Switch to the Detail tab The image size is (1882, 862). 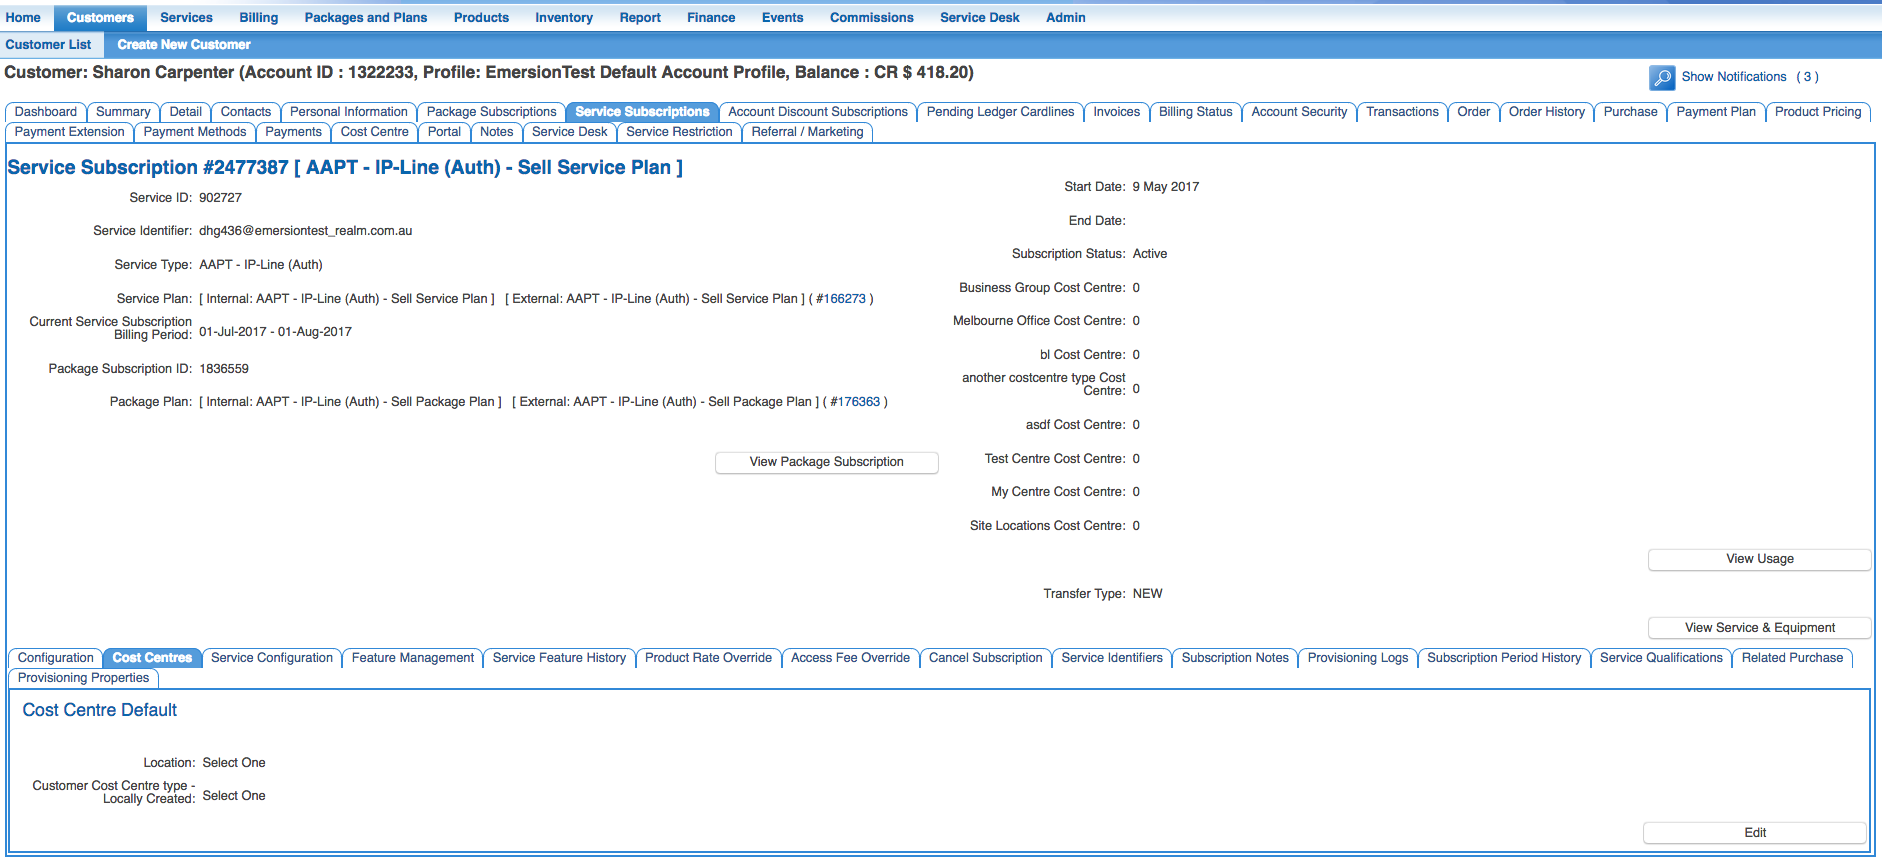(186, 112)
